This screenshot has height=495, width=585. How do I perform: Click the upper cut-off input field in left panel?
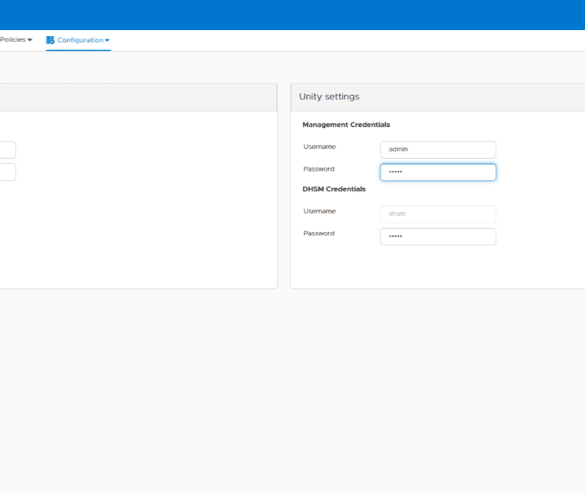coord(8,150)
